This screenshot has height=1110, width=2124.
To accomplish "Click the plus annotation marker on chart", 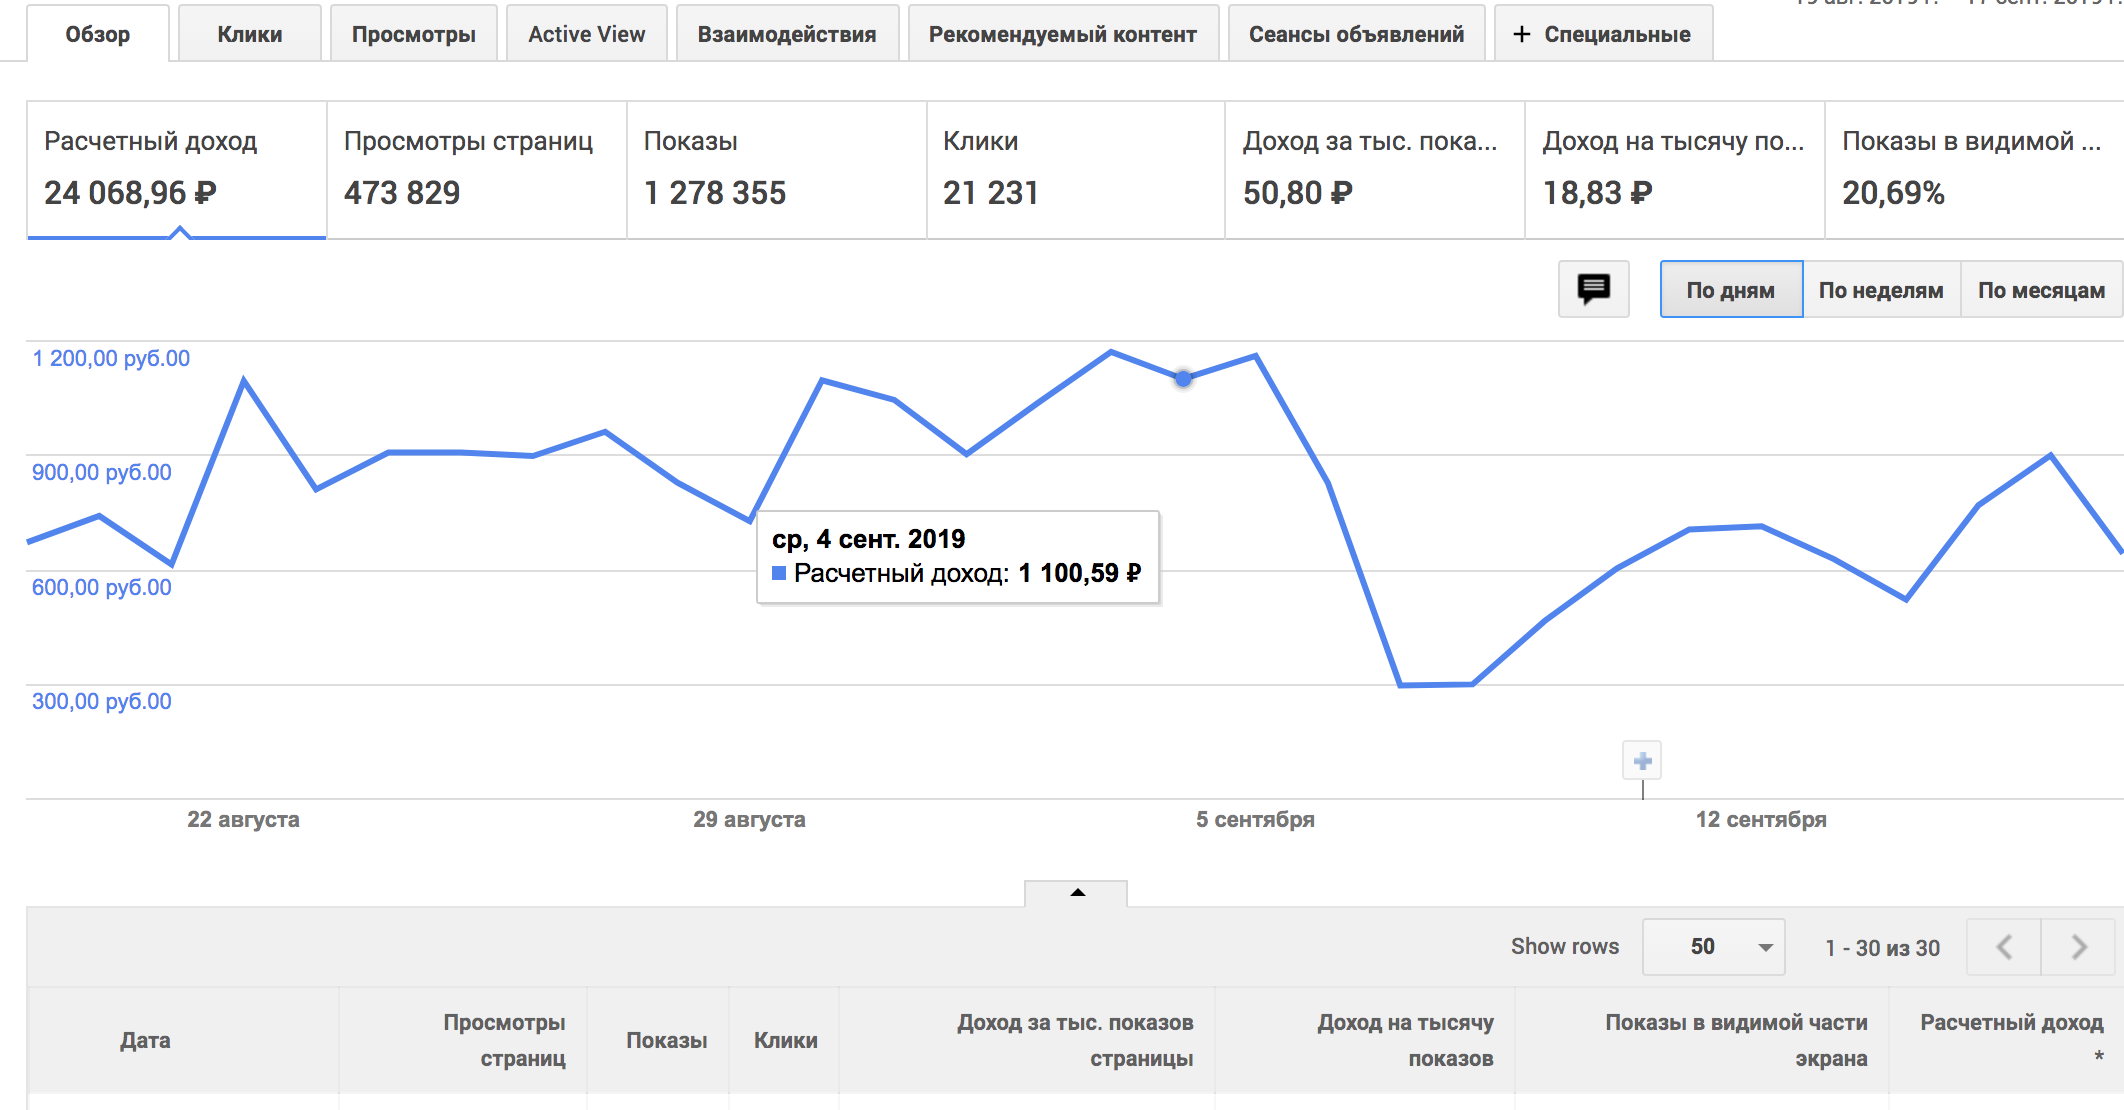I will click(1642, 762).
